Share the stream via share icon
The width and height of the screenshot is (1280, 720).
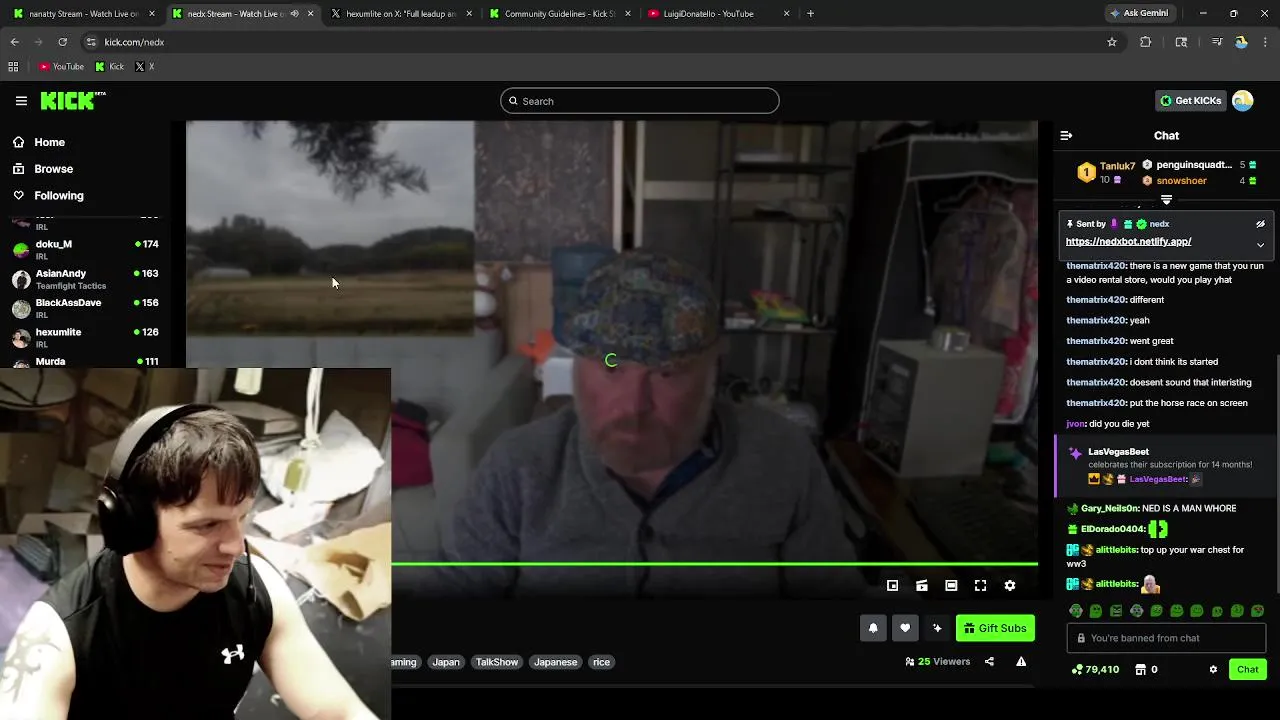(x=989, y=662)
